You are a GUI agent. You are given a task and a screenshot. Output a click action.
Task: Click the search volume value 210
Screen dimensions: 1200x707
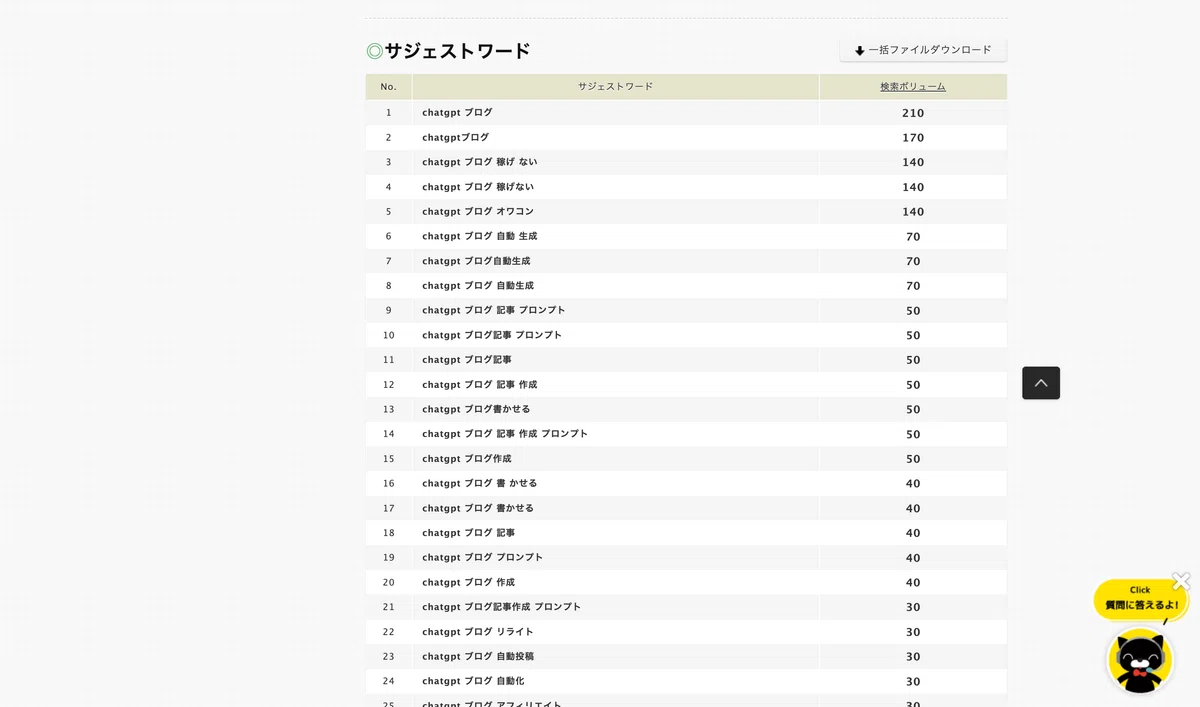pyautogui.click(x=913, y=113)
